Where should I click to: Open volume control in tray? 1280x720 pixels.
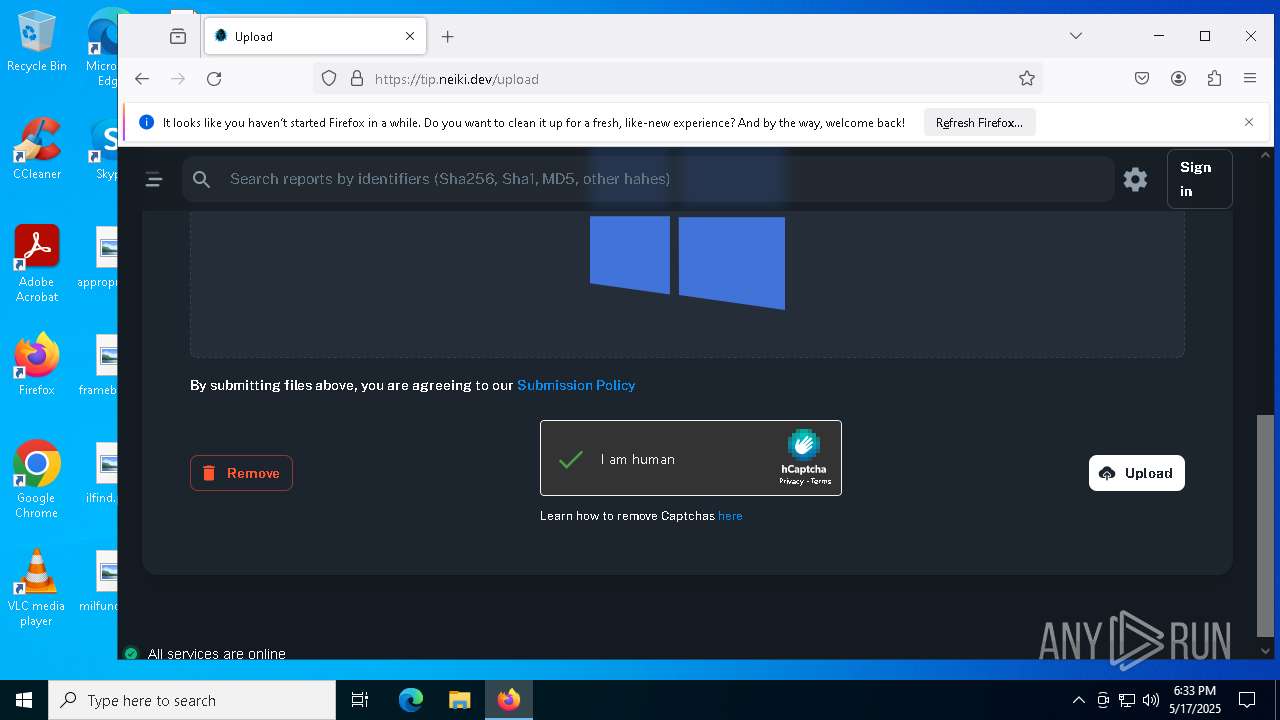pos(1151,700)
